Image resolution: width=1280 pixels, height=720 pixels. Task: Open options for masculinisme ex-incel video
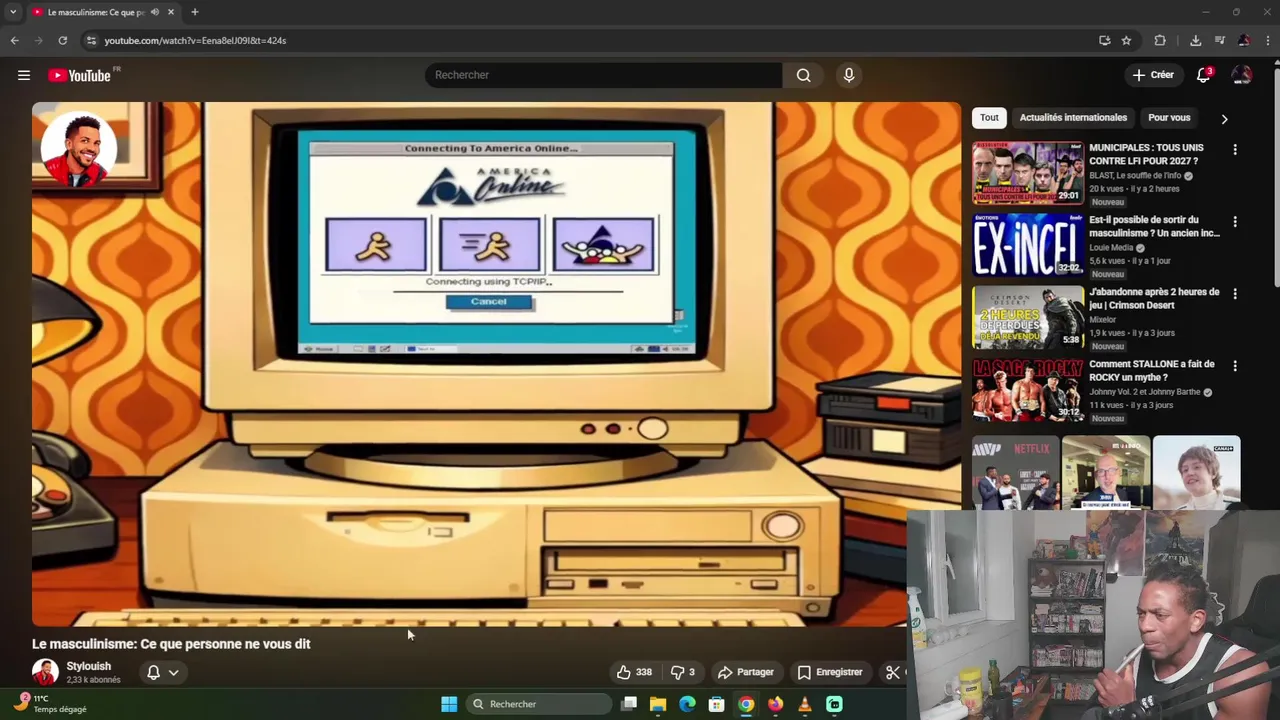1235,221
